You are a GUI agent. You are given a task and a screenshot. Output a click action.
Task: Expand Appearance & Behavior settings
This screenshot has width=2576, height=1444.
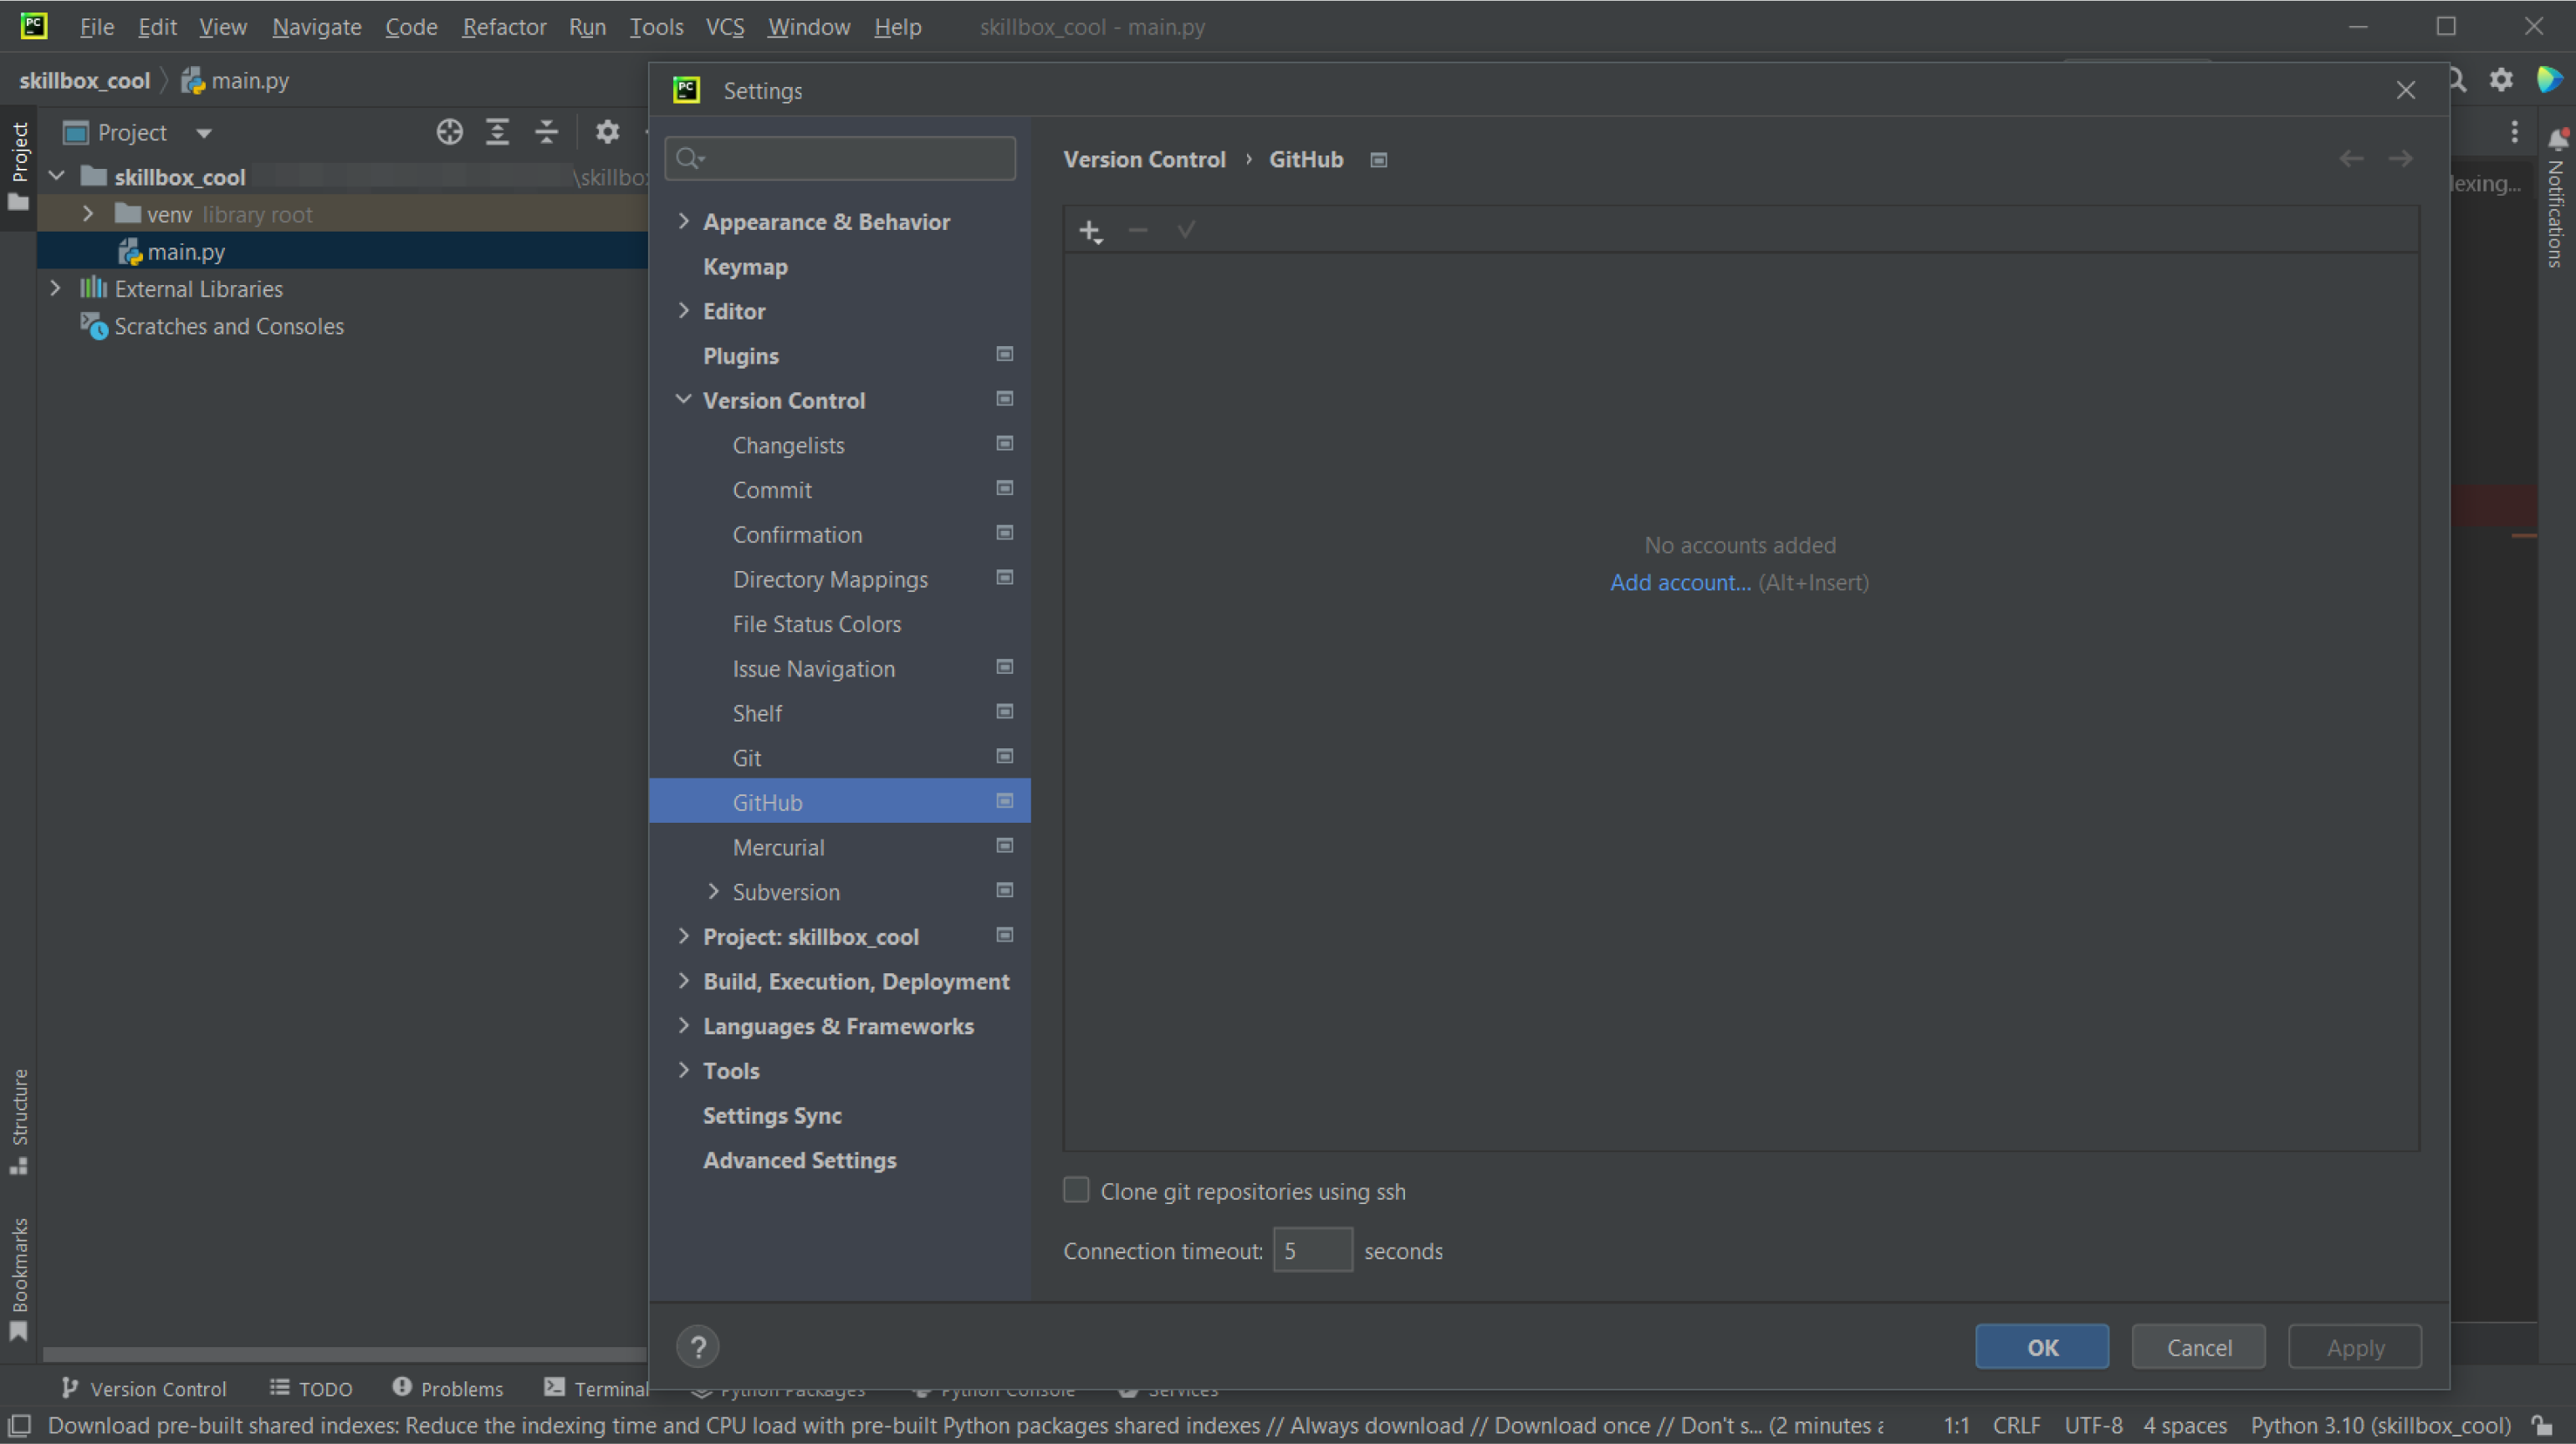point(684,221)
